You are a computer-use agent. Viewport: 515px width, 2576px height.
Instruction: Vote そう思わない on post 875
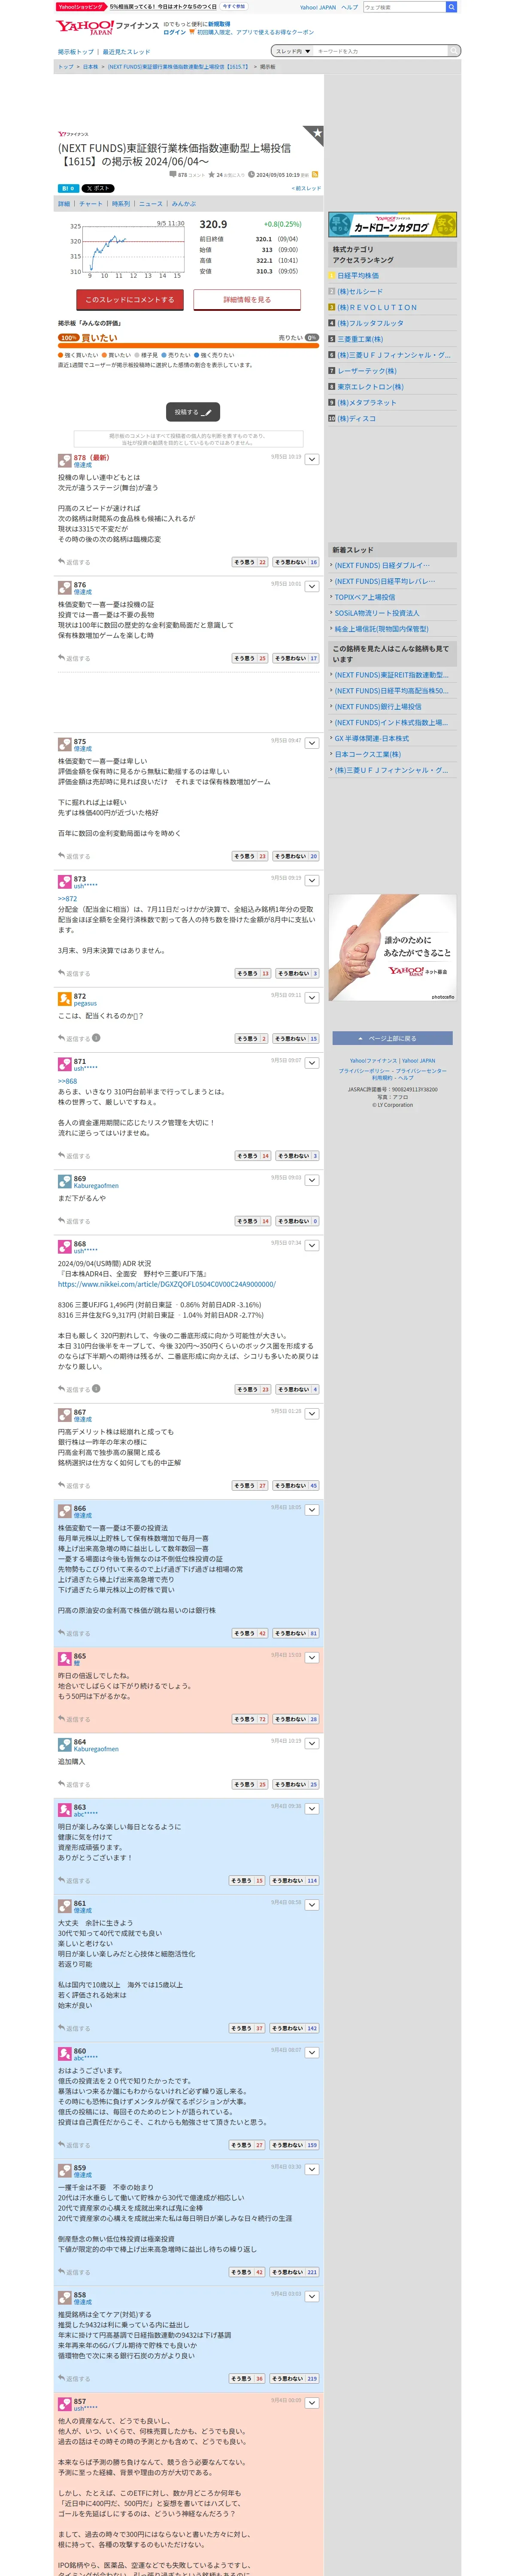coord(296,856)
